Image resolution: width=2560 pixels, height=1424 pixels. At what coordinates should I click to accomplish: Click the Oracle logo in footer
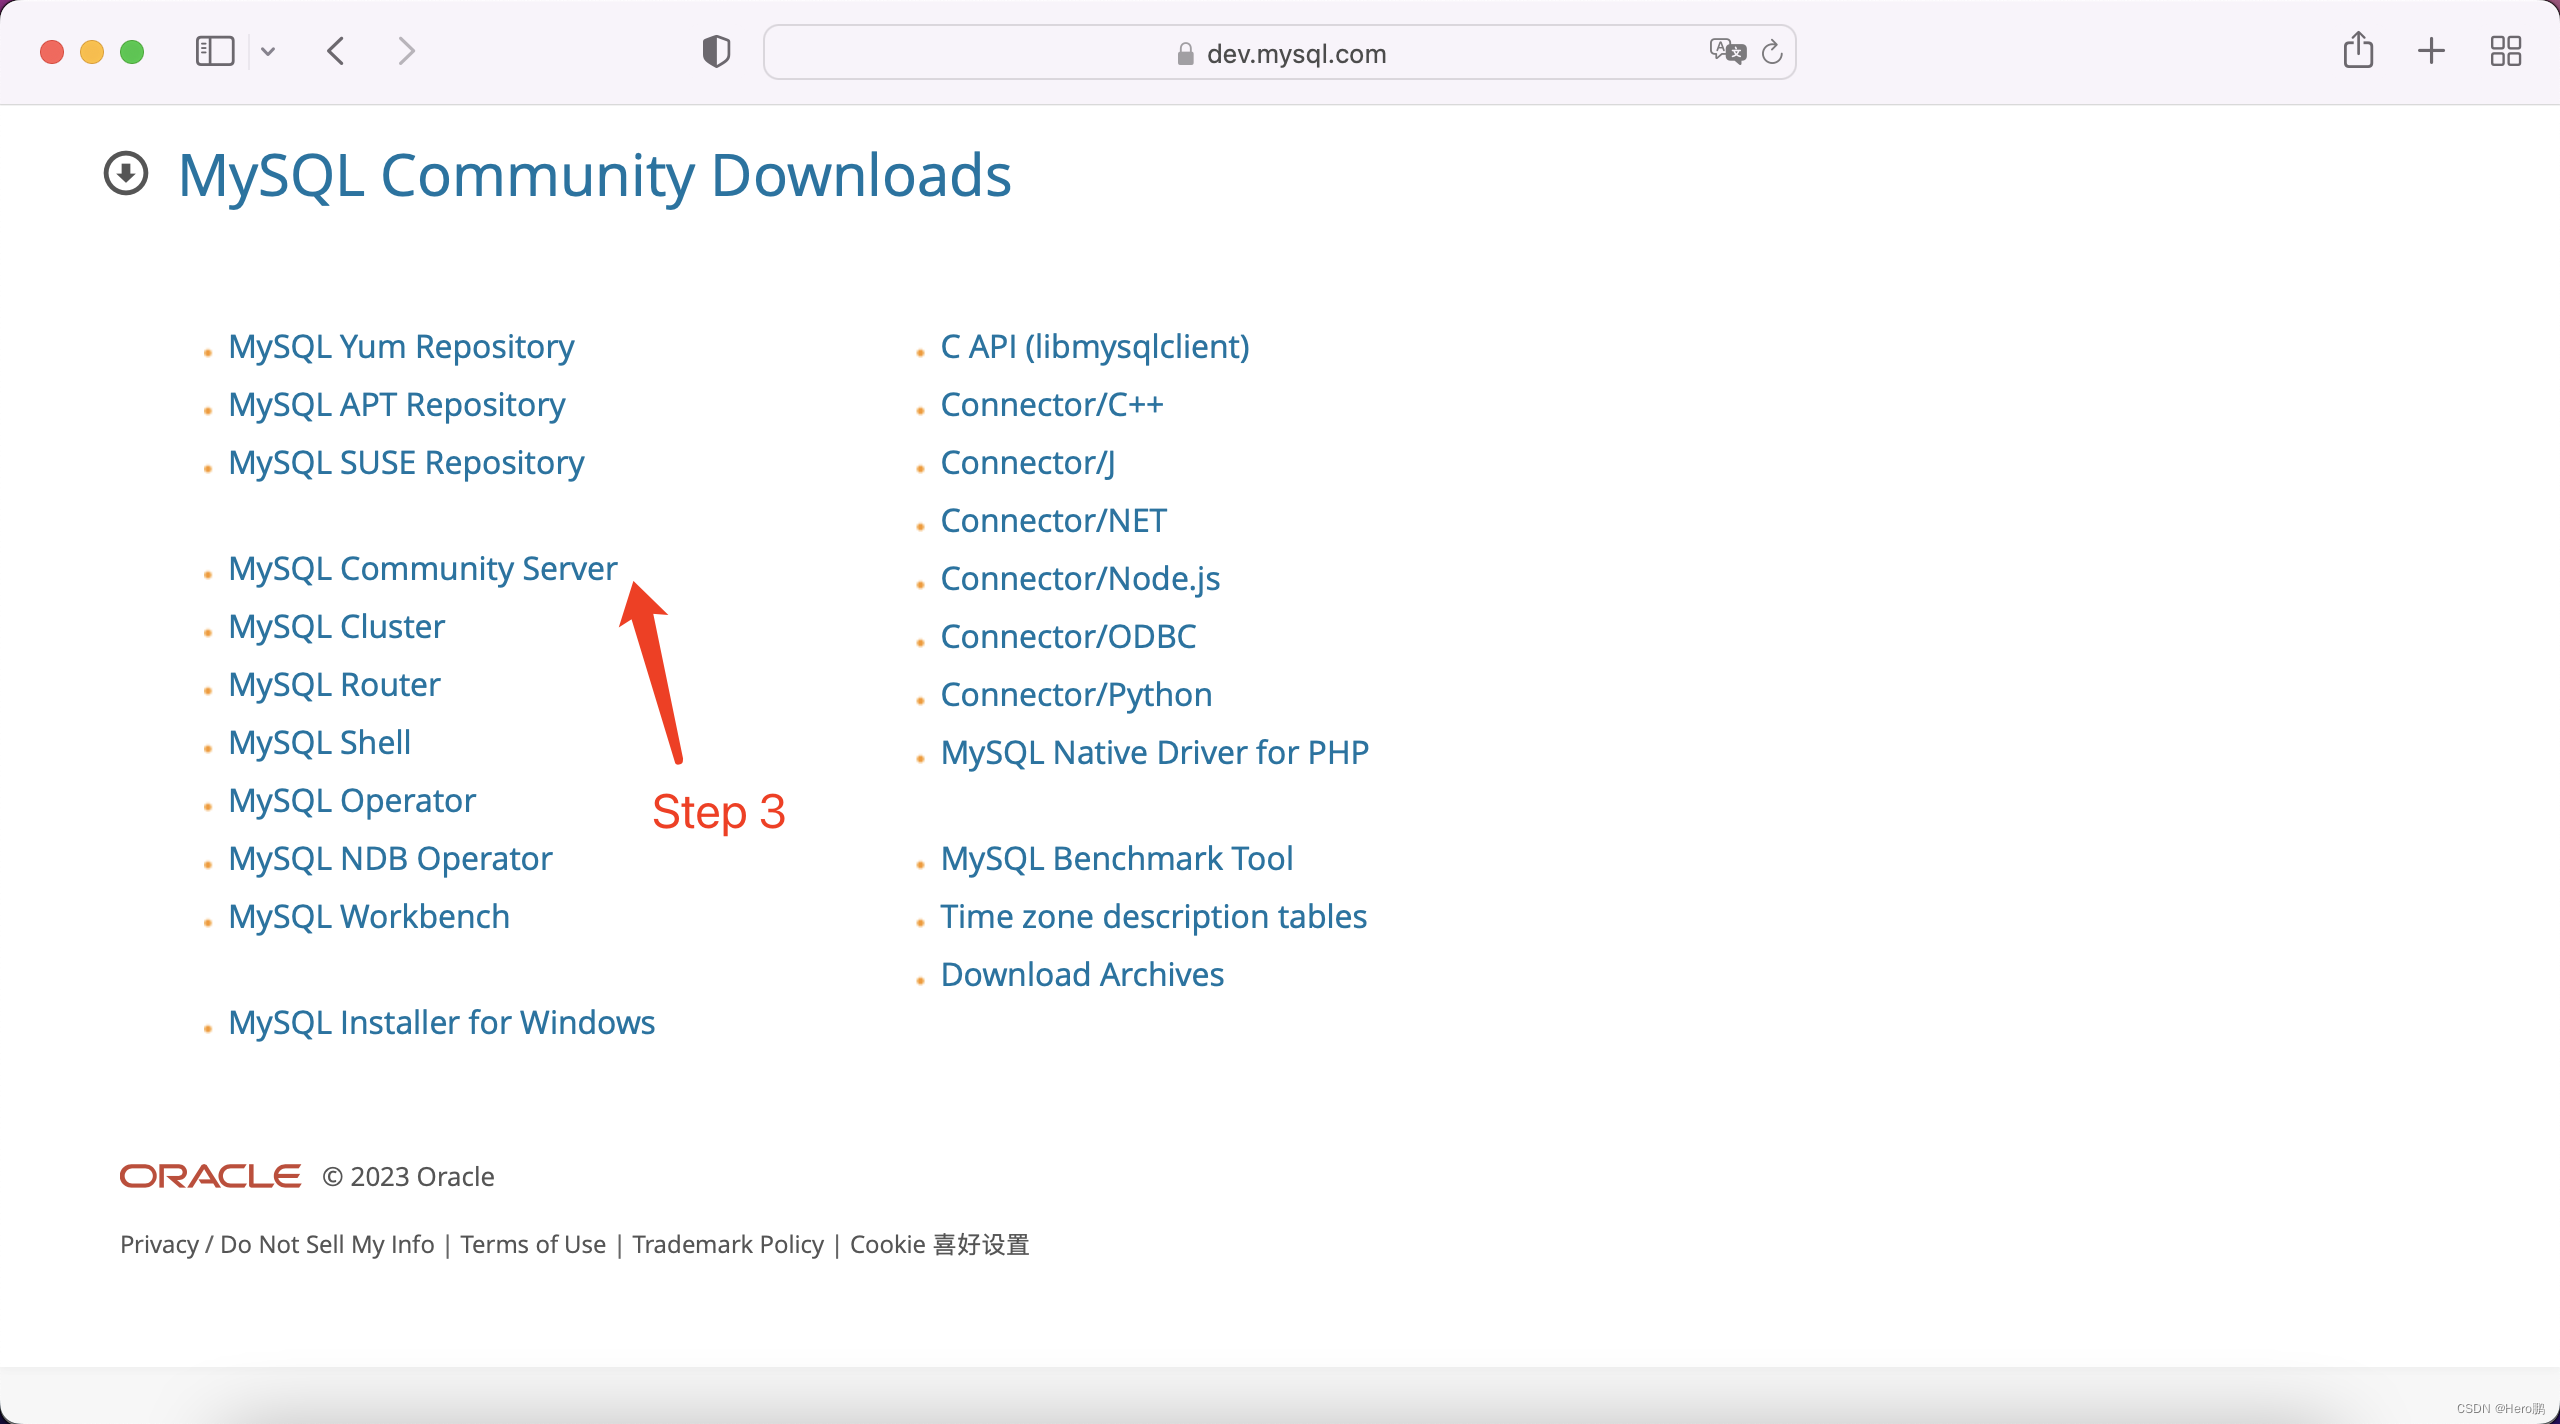[210, 1176]
